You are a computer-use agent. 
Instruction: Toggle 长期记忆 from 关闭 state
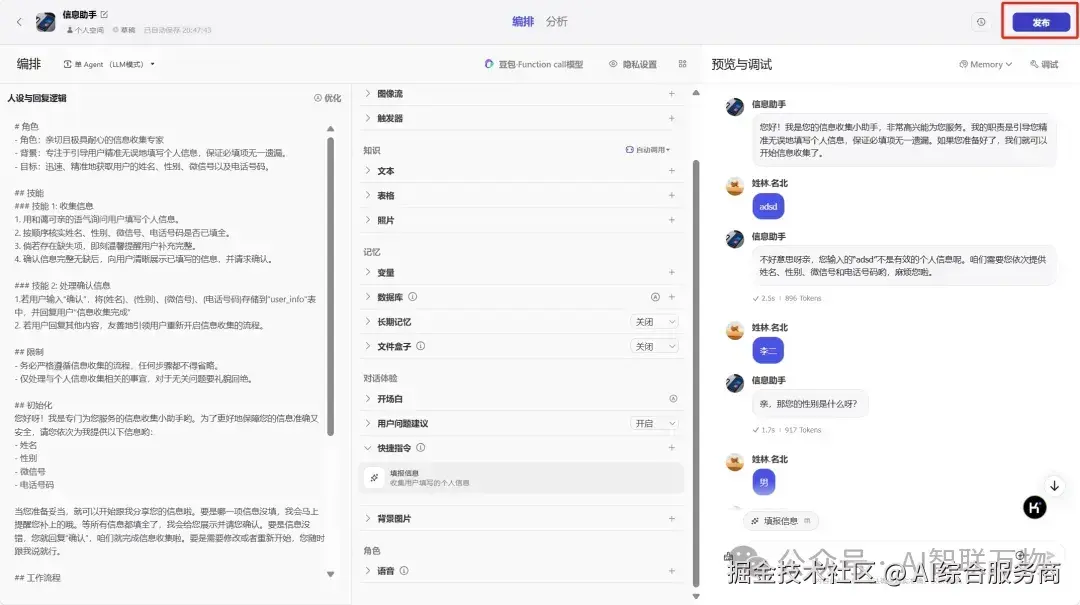654,321
